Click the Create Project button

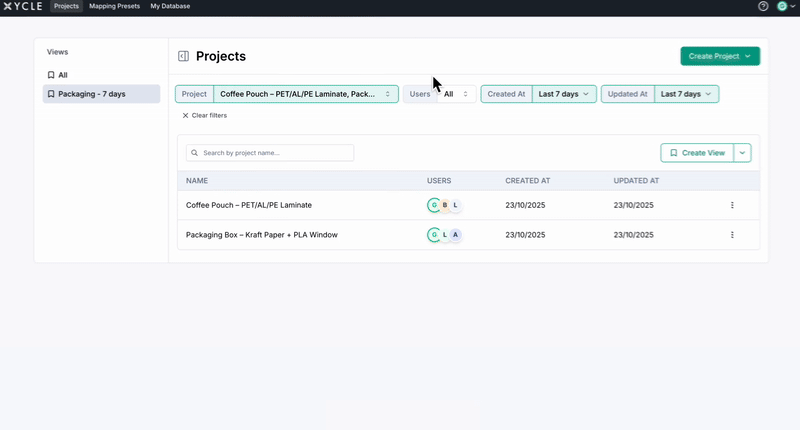pos(719,56)
